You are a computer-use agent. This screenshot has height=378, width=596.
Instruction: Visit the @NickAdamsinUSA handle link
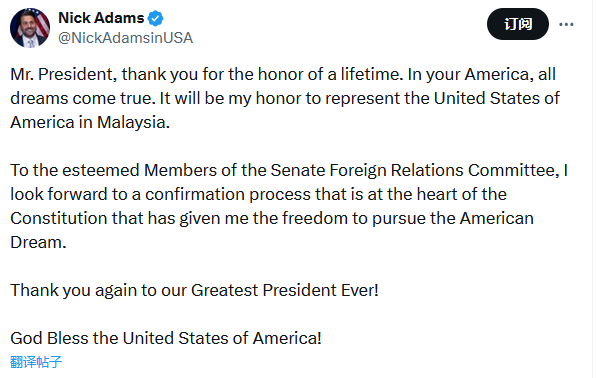pyautogui.click(x=125, y=38)
